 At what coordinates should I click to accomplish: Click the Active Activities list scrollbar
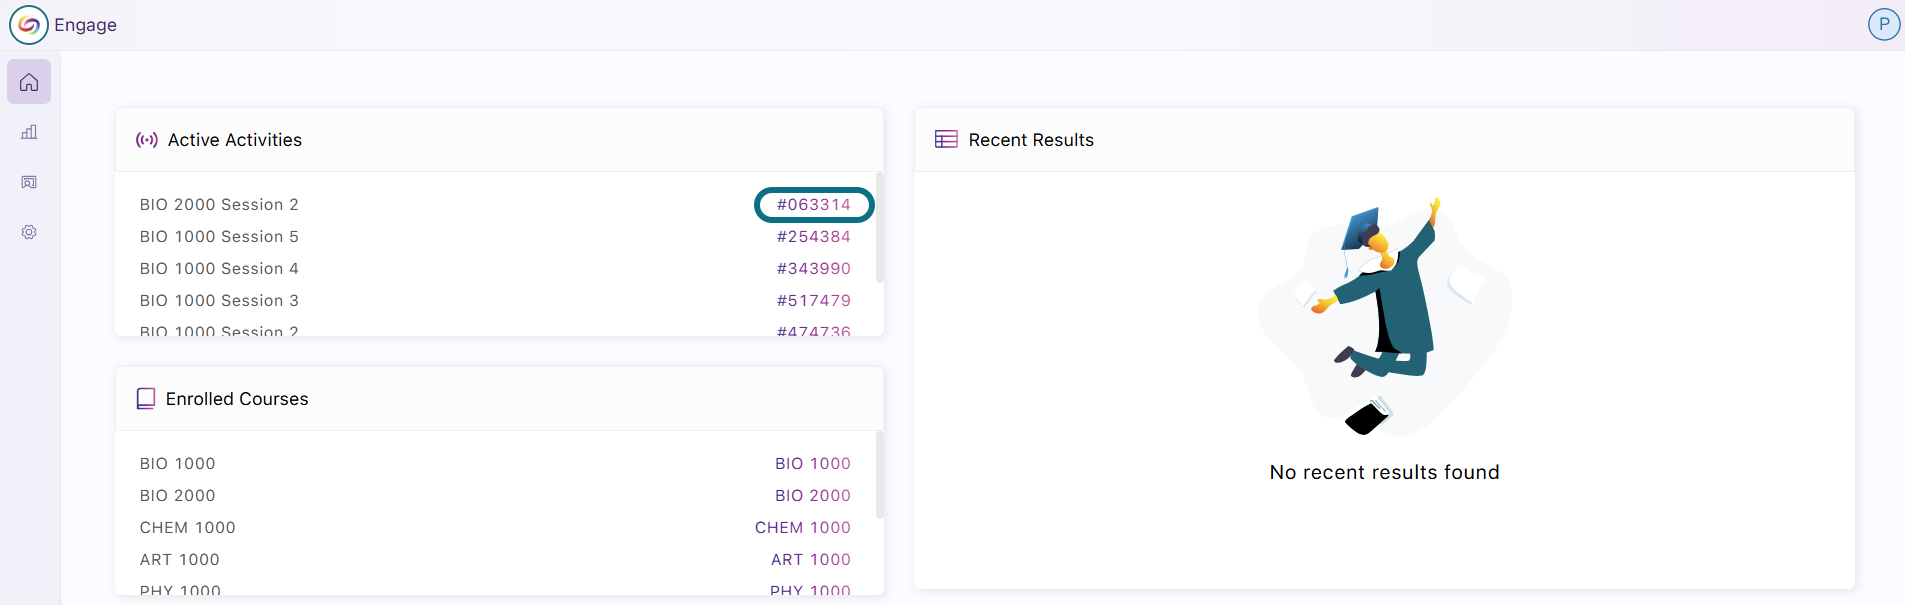pos(880,227)
